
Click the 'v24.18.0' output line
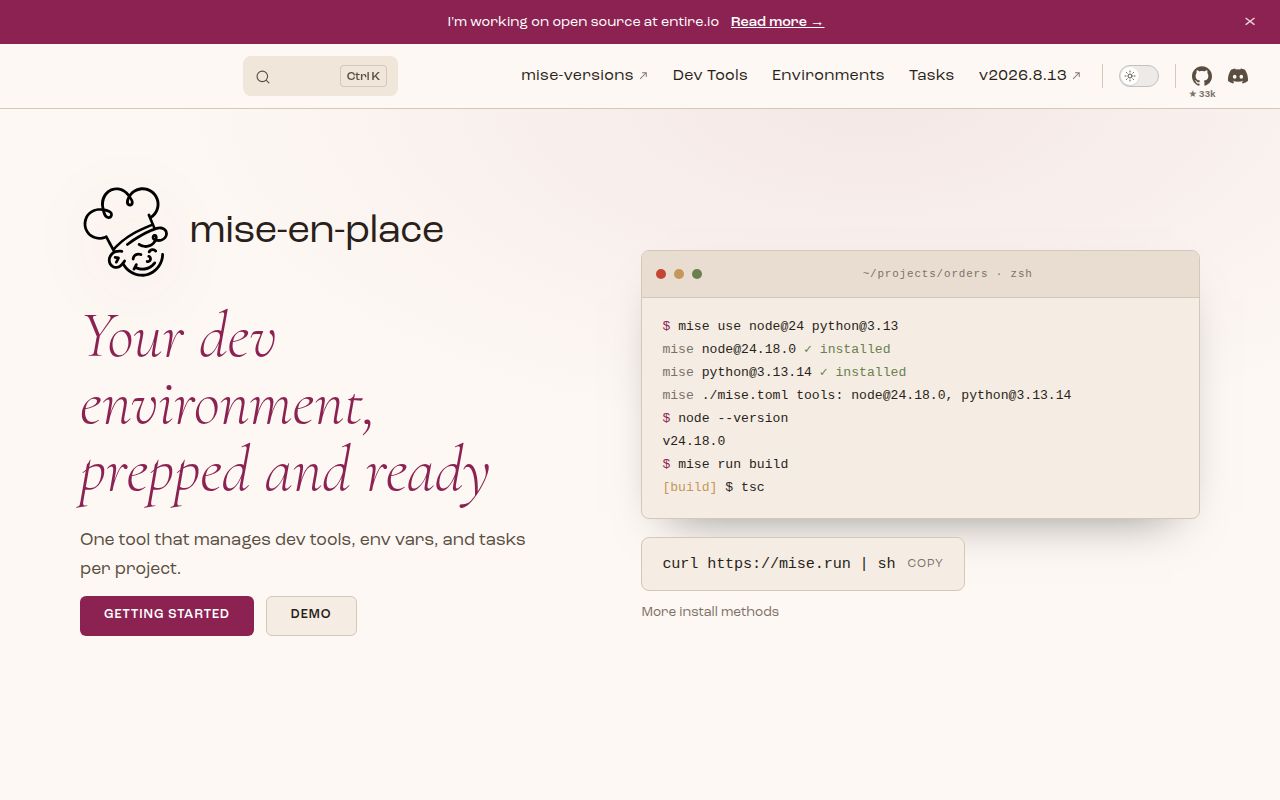tap(694, 441)
